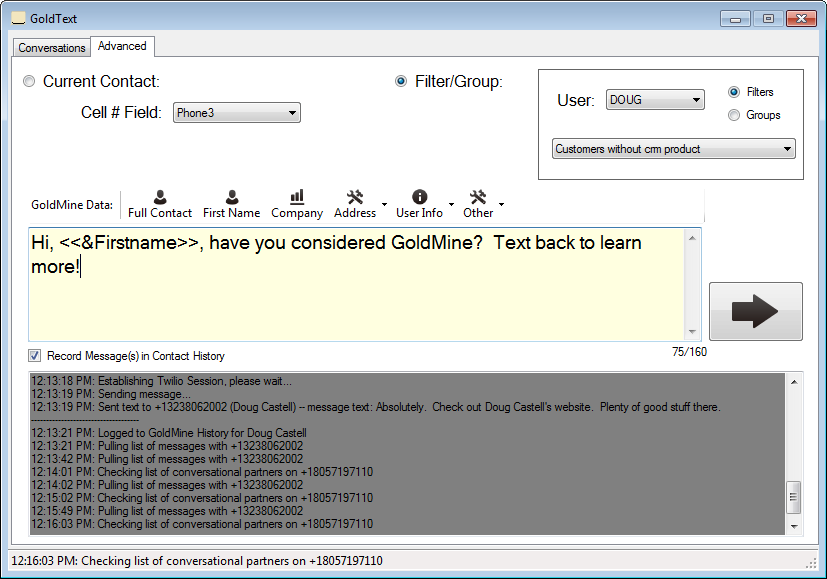Image resolution: width=827 pixels, height=579 pixels.
Task: Click the message box scroll up arrow
Action: 693,238
